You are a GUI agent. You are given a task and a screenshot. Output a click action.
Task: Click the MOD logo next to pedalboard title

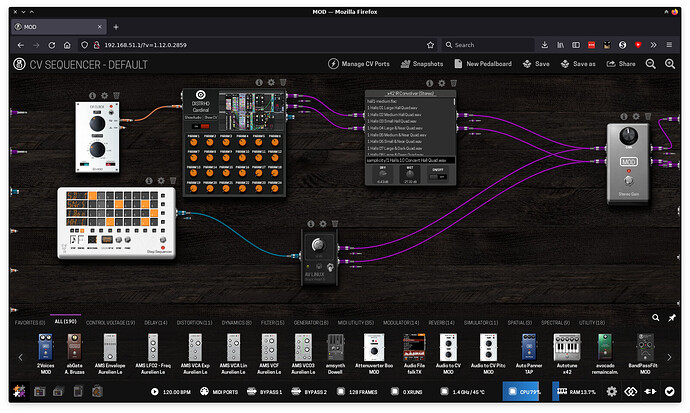19,64
